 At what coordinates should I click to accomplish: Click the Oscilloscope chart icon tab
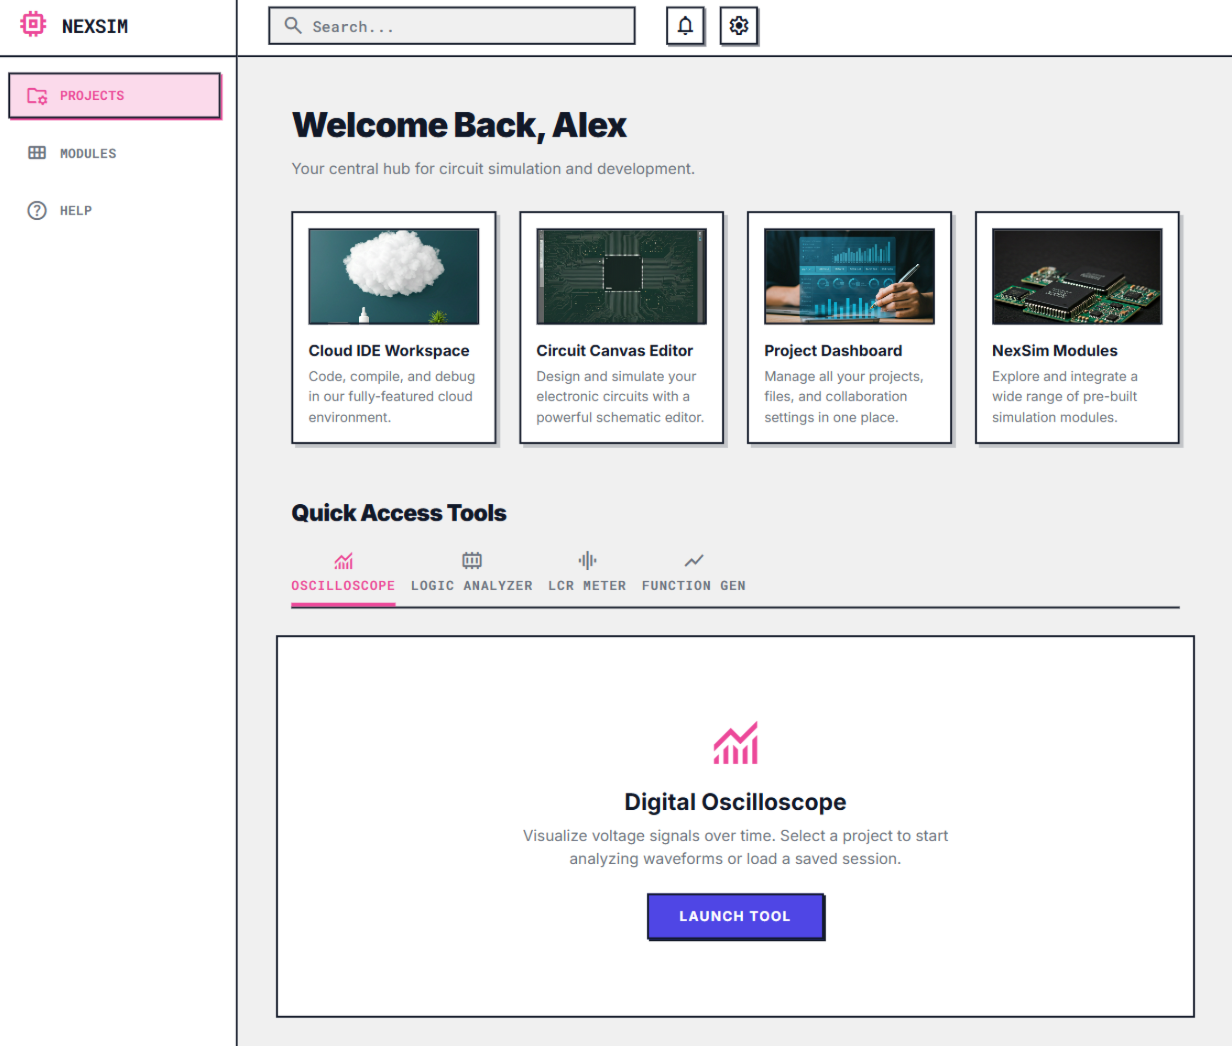(343, 561)
